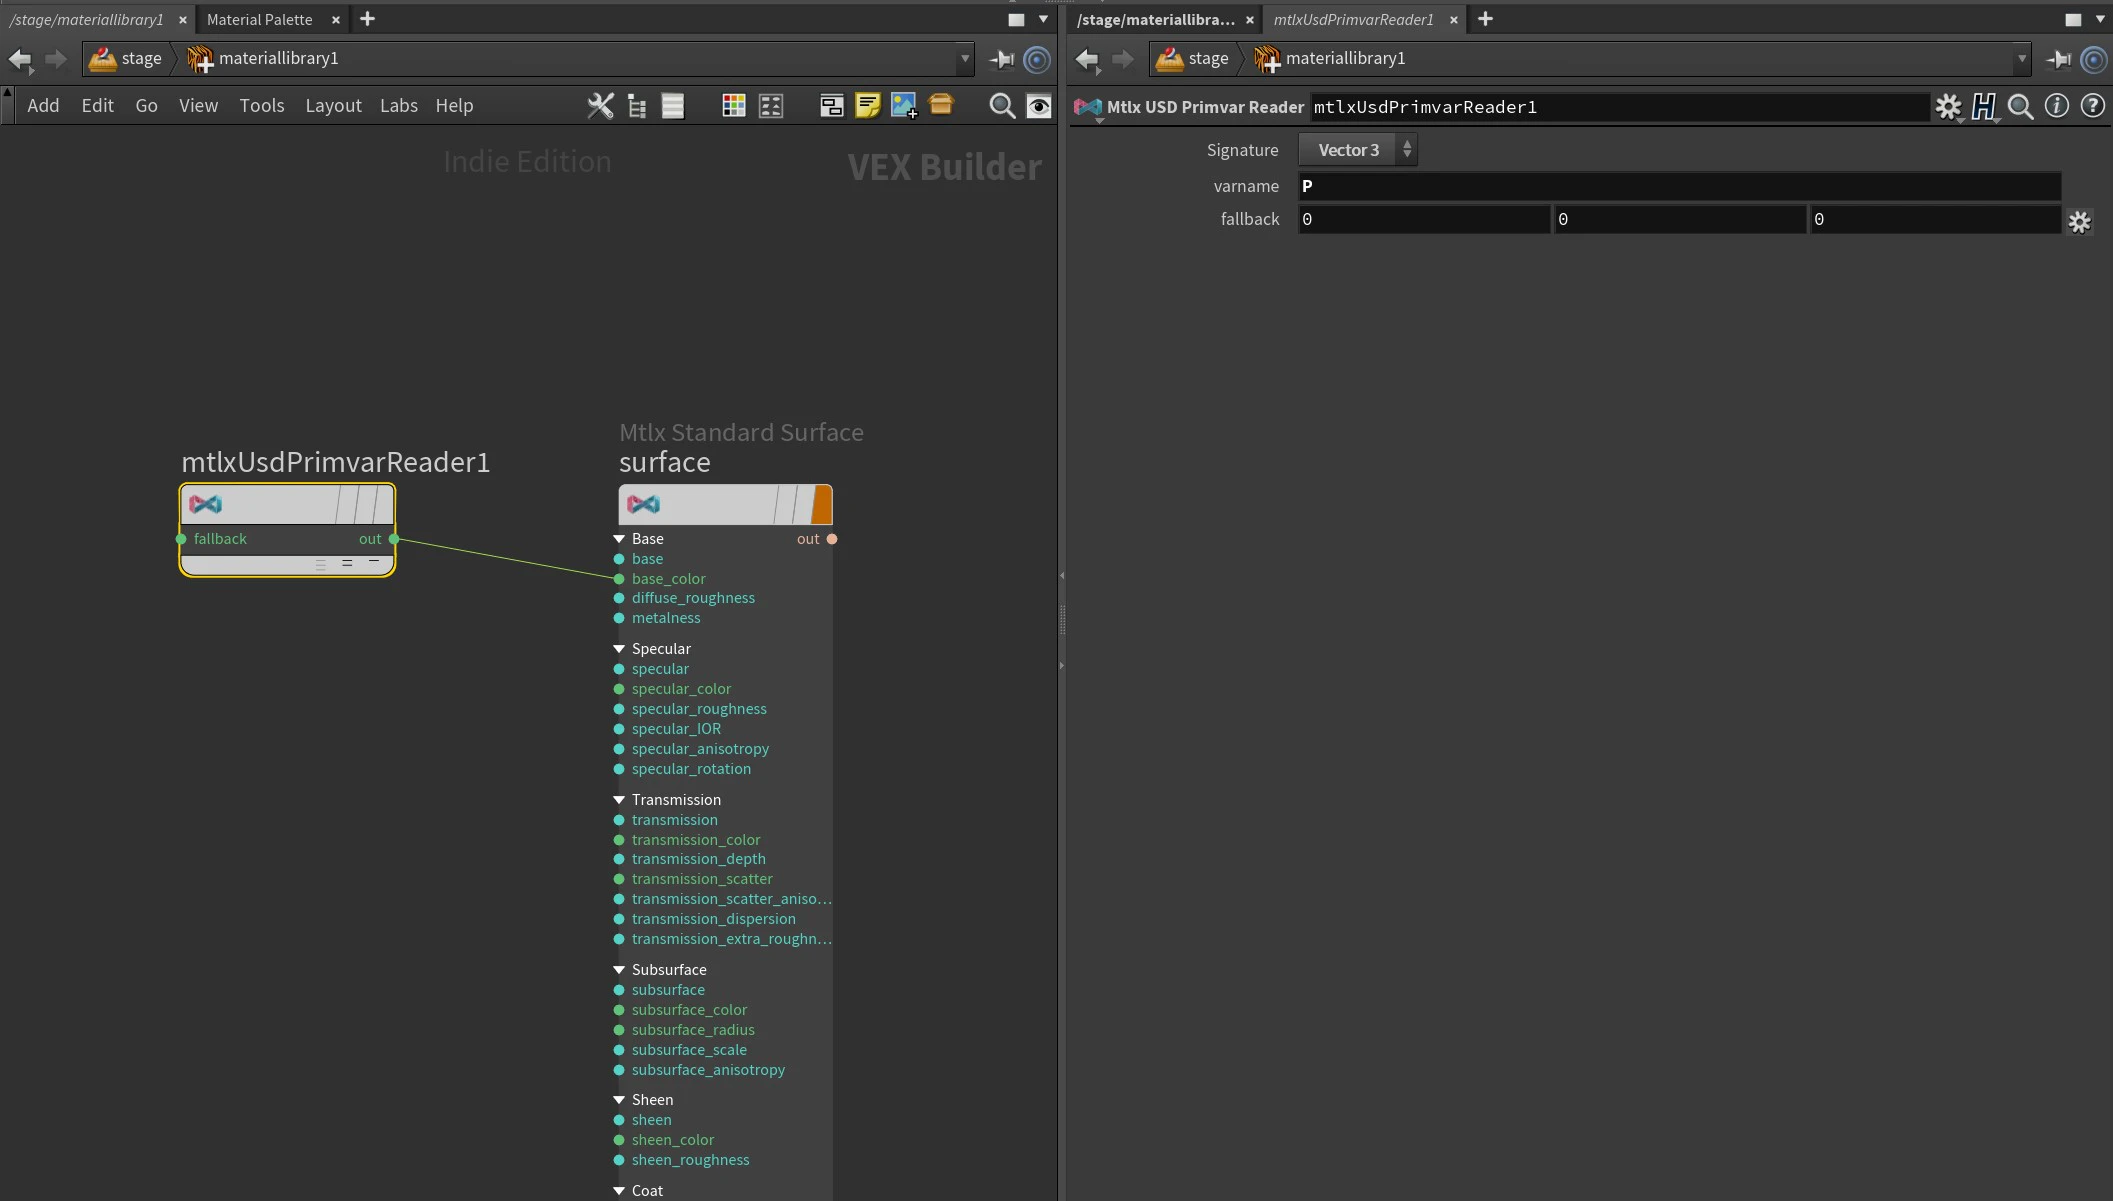Open node help question mark icon
2113x1201 pixels.
2092,105
